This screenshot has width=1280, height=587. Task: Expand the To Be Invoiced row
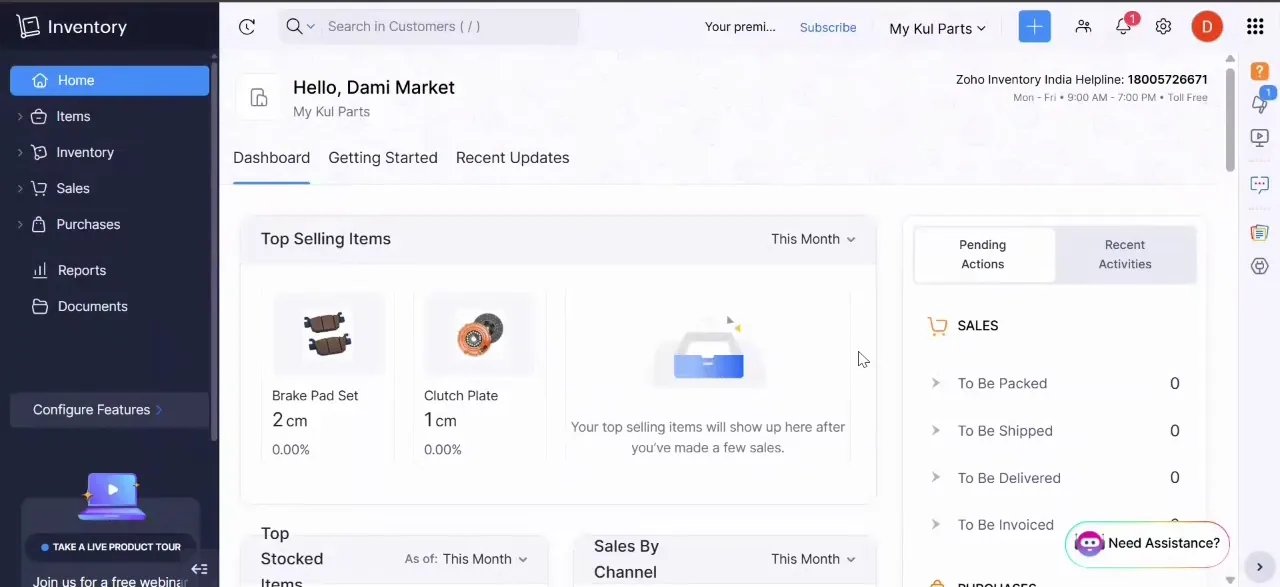pos(936,524)
